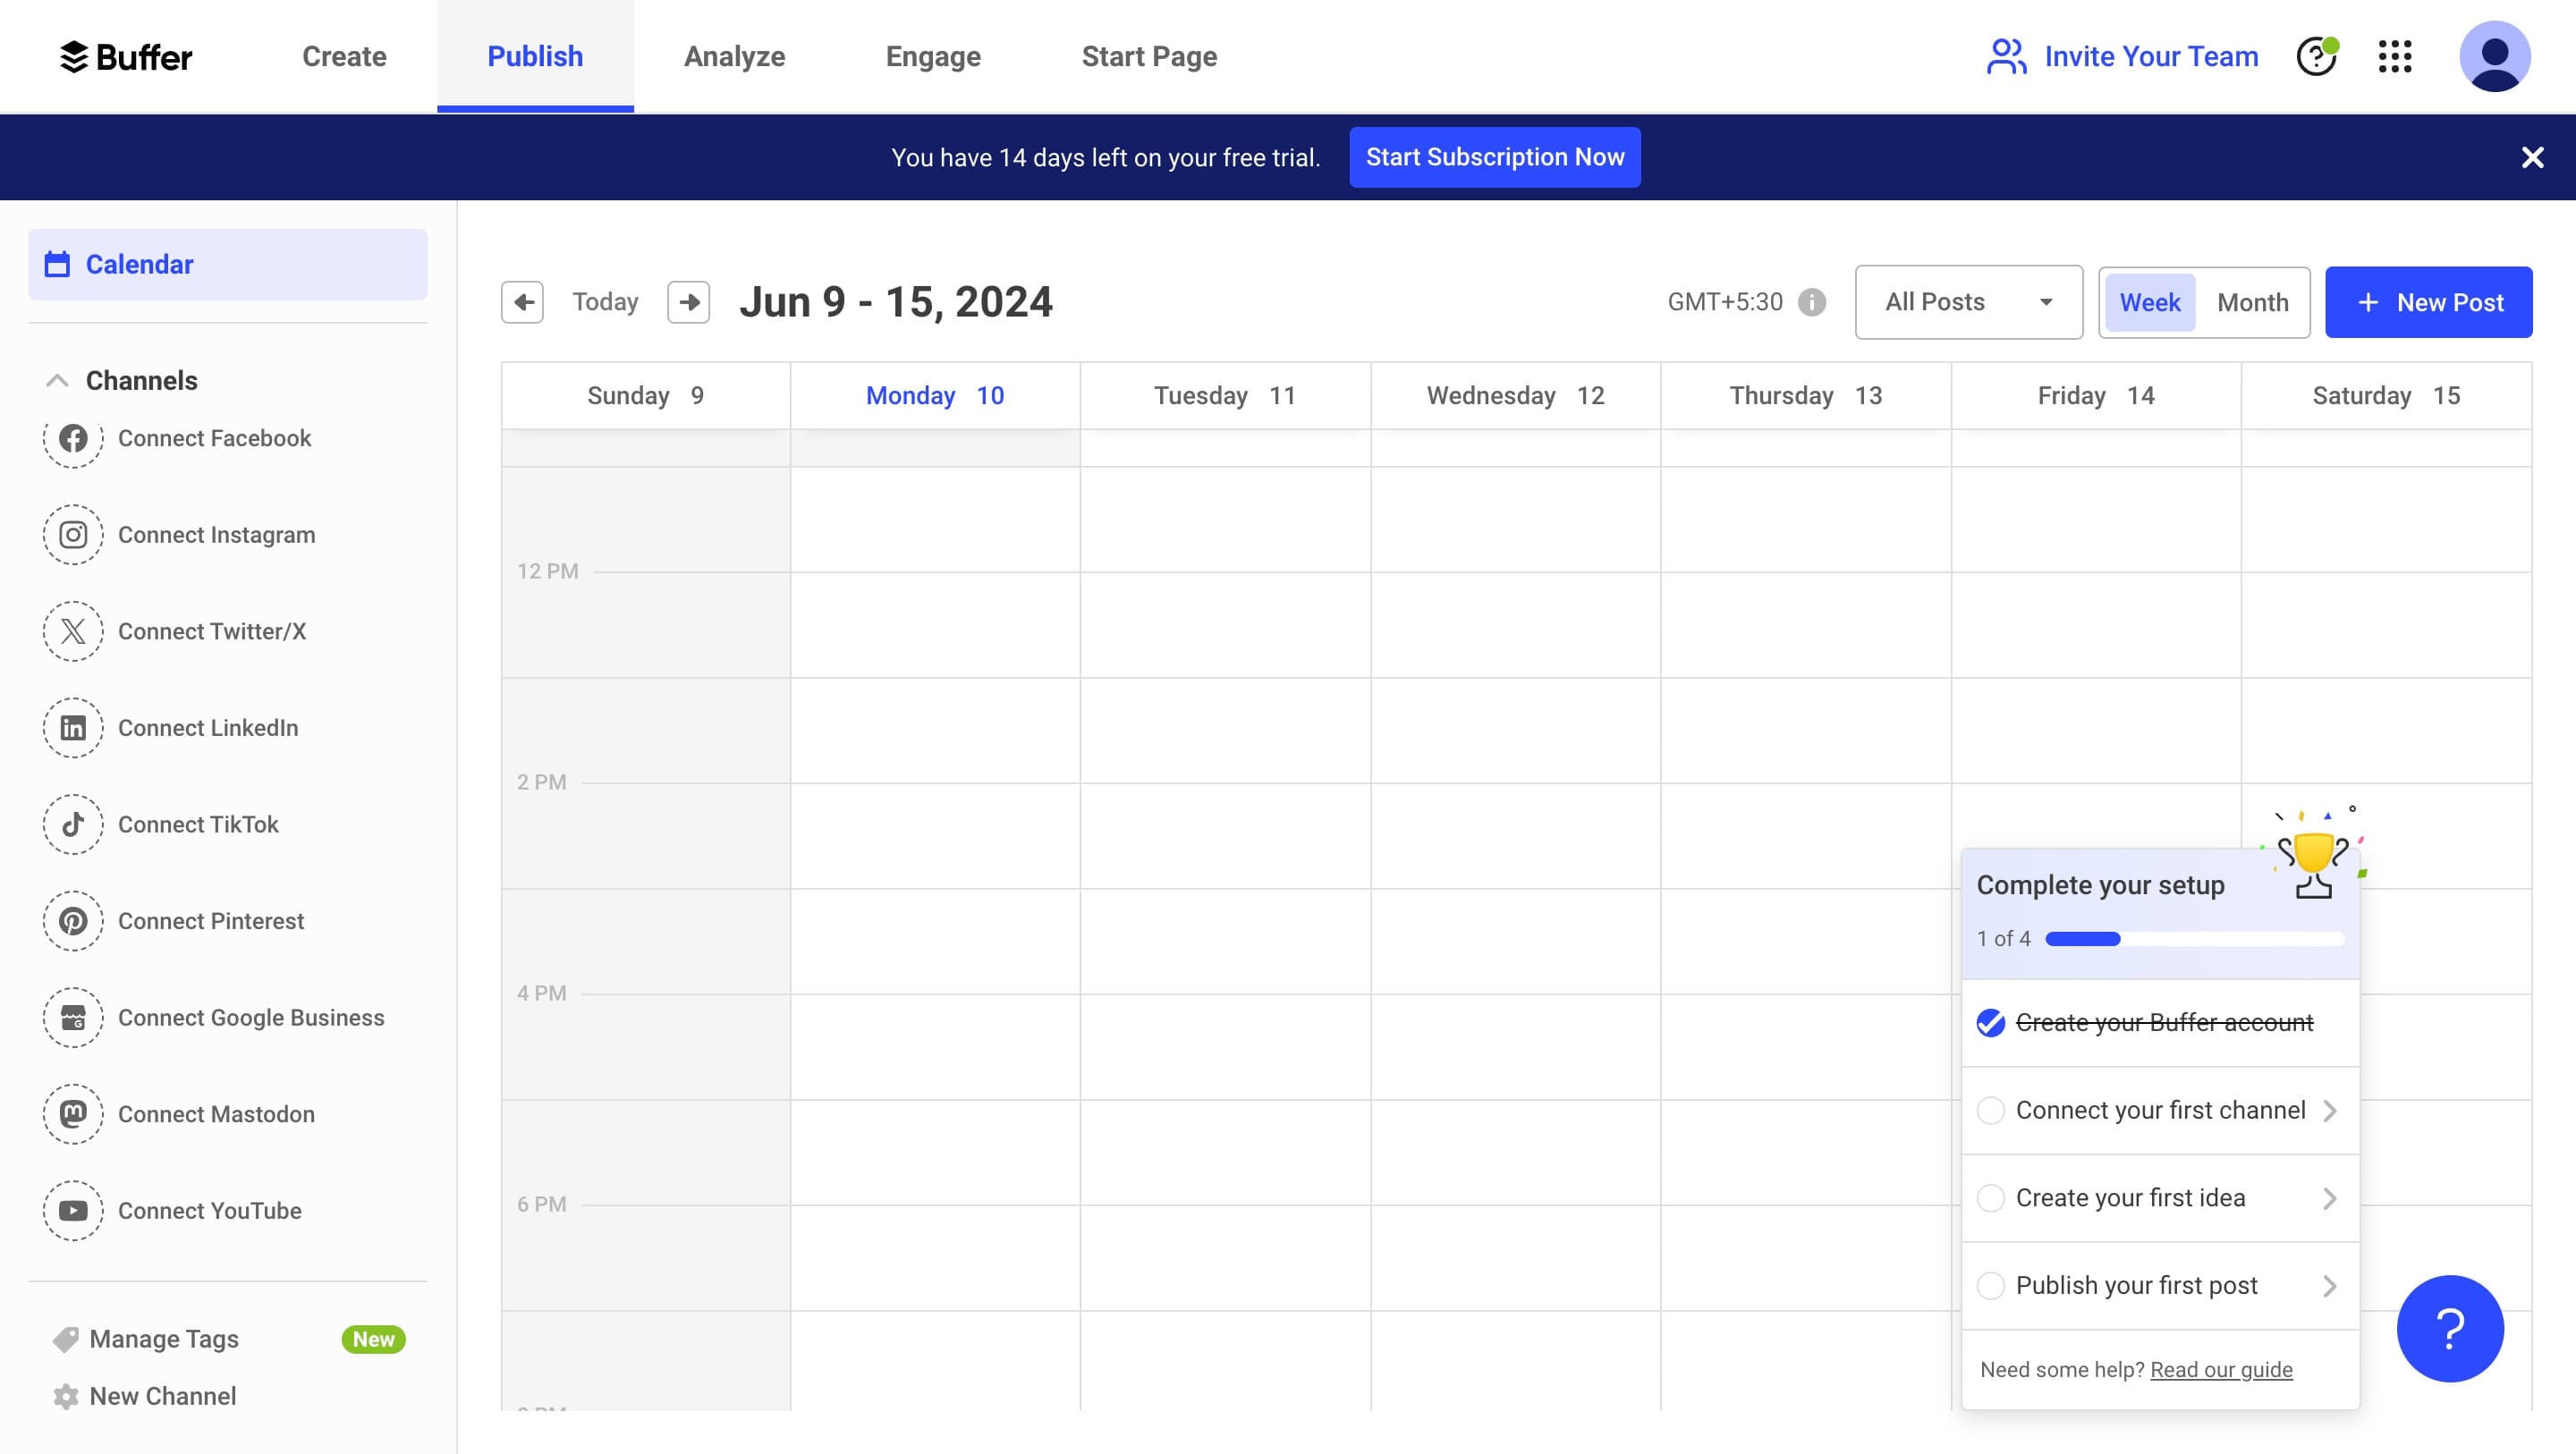The image size is (2576, 1454).
Task: Click Connect Facebook label
Action: click(214, 438)
